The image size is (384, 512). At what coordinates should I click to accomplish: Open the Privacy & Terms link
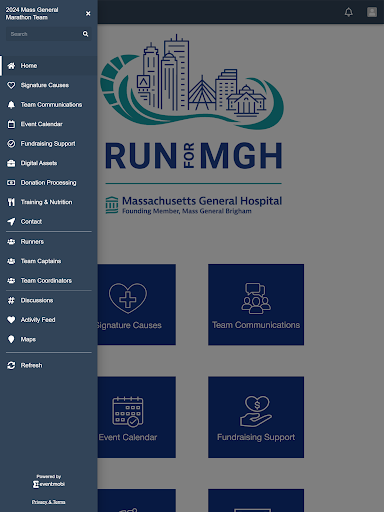click(x=49, y=502)
